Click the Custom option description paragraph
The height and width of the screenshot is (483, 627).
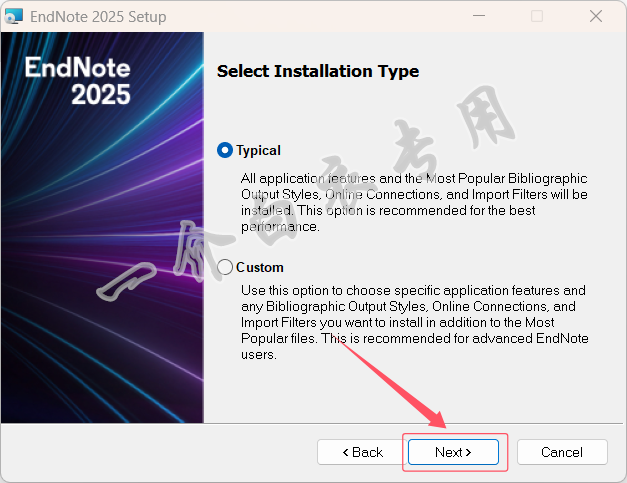(x=415, y=322)
